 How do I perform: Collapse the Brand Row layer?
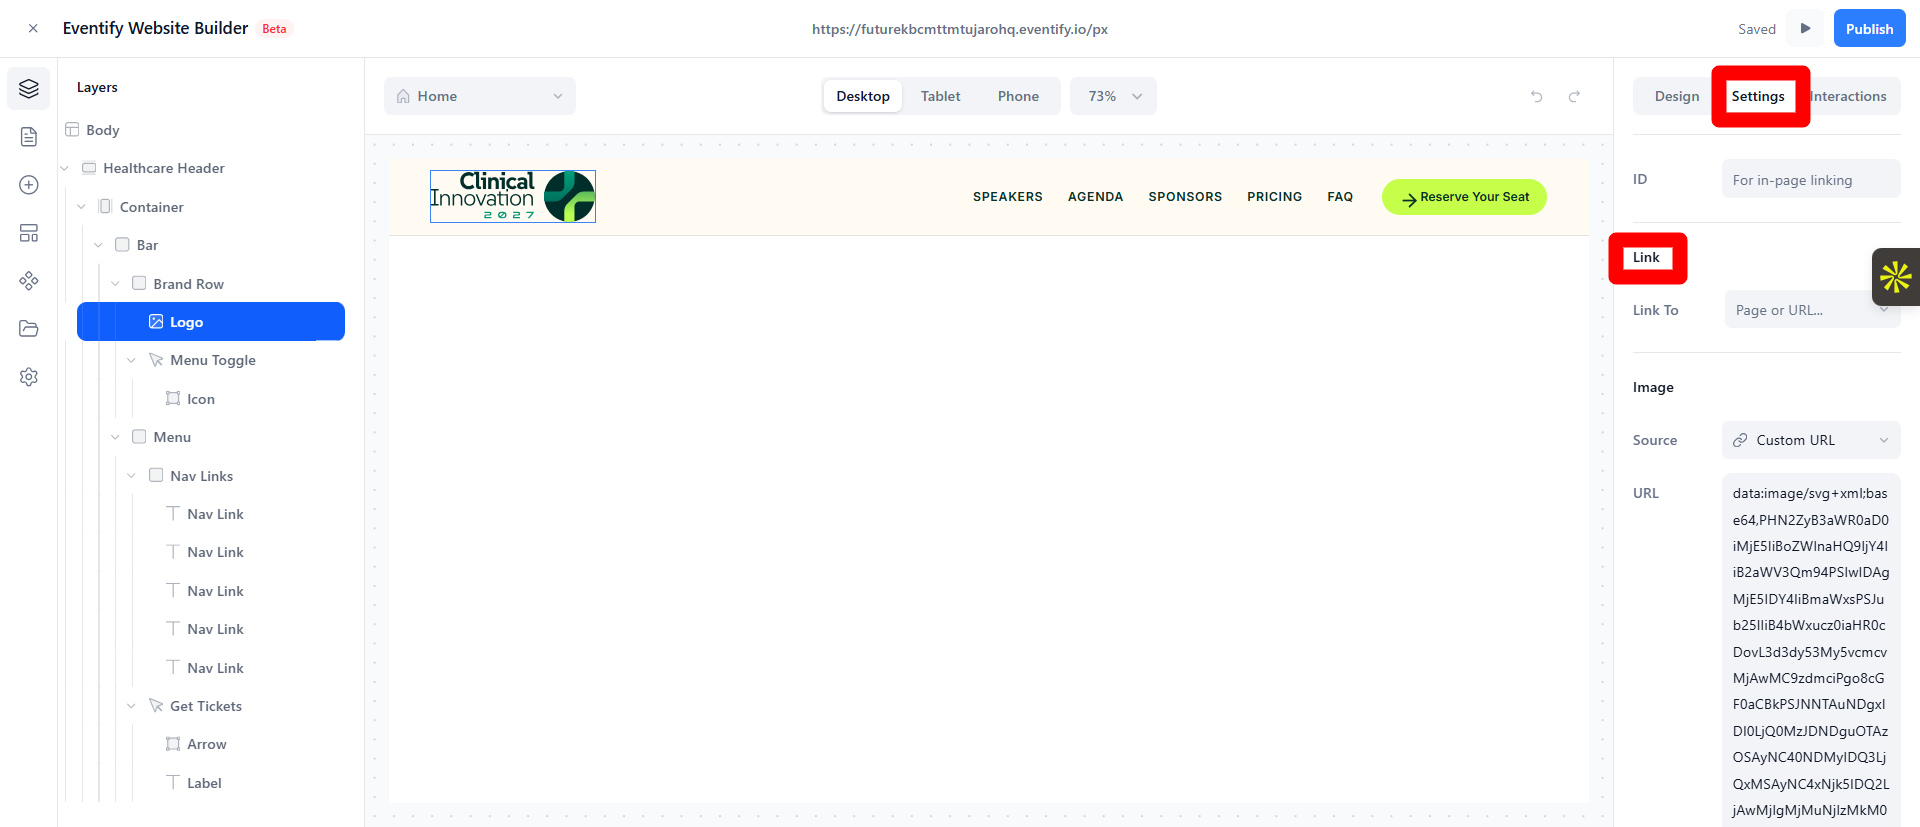[115, 284]
